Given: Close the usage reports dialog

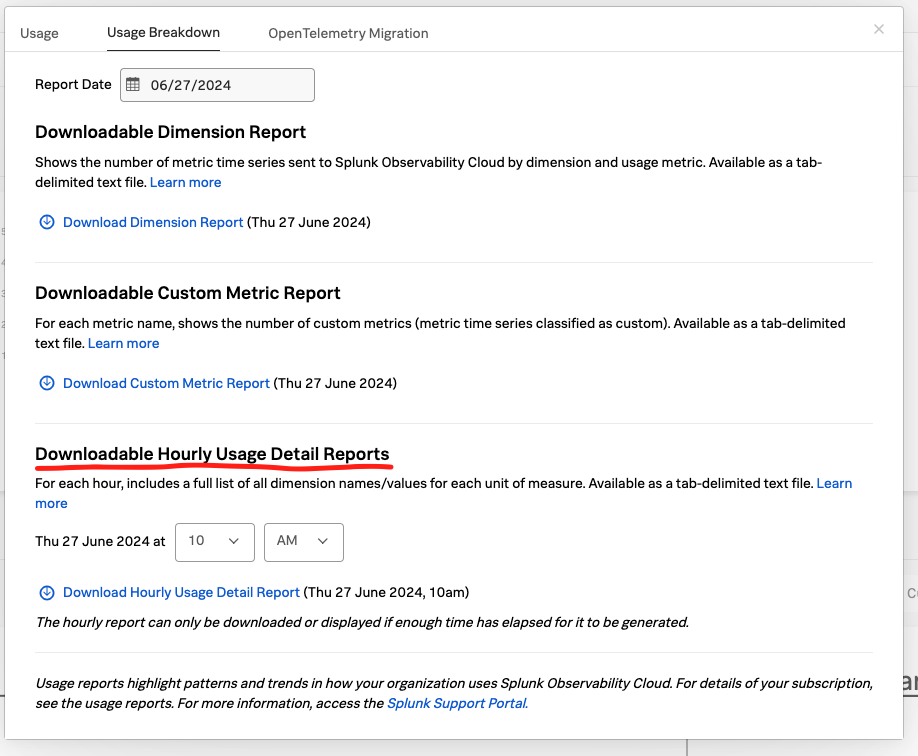Looking at the screenshot, I should 879,29.
